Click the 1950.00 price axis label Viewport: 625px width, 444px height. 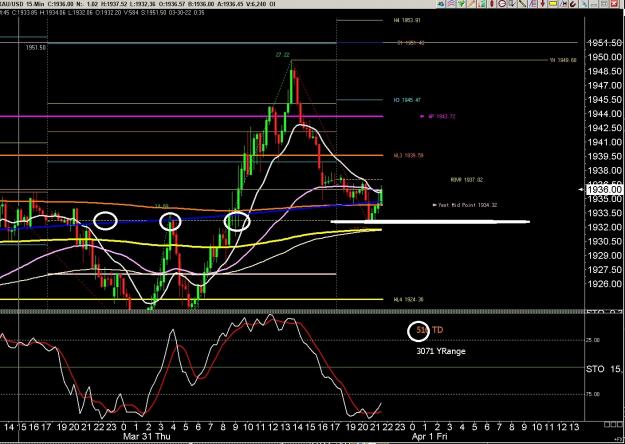pyautogui.click(x=605, y=57)
